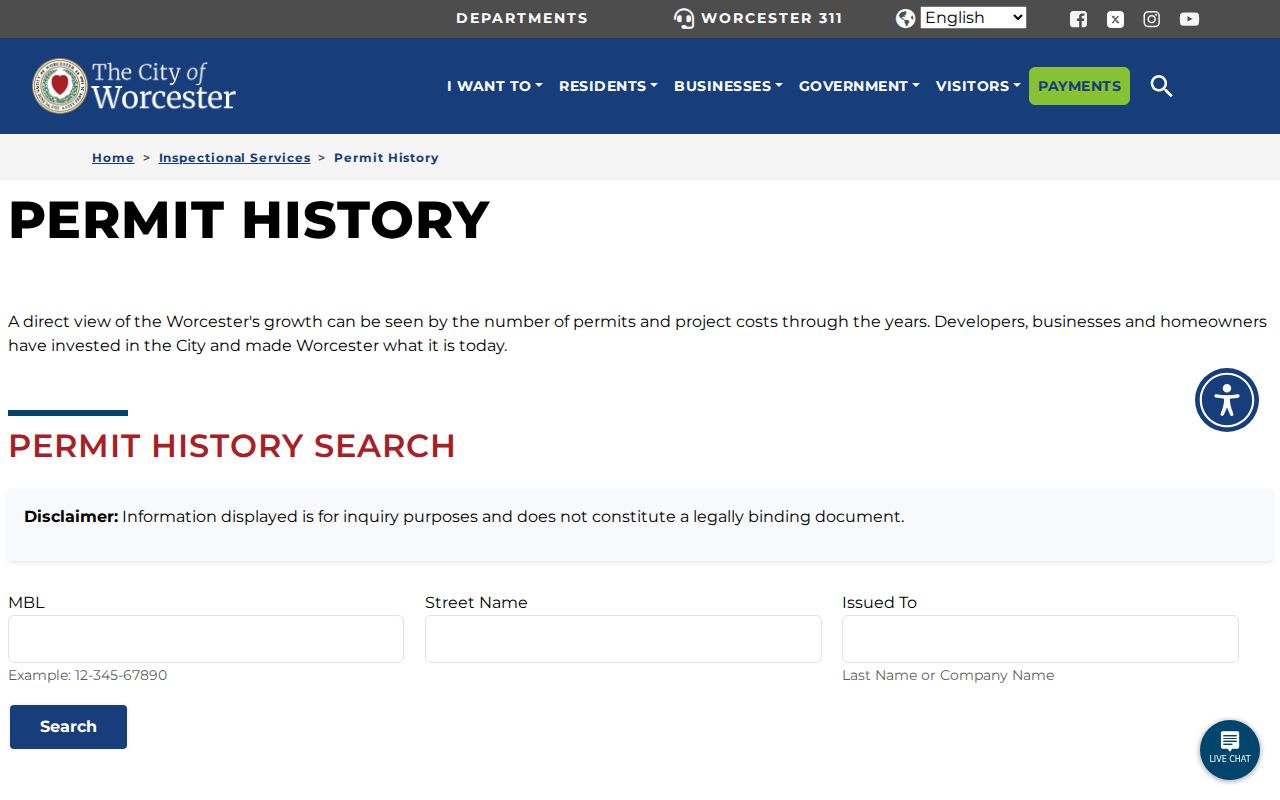Focus the MBL input field
The height and width of the screenshot is (800, 1280).
coord(206,639)
